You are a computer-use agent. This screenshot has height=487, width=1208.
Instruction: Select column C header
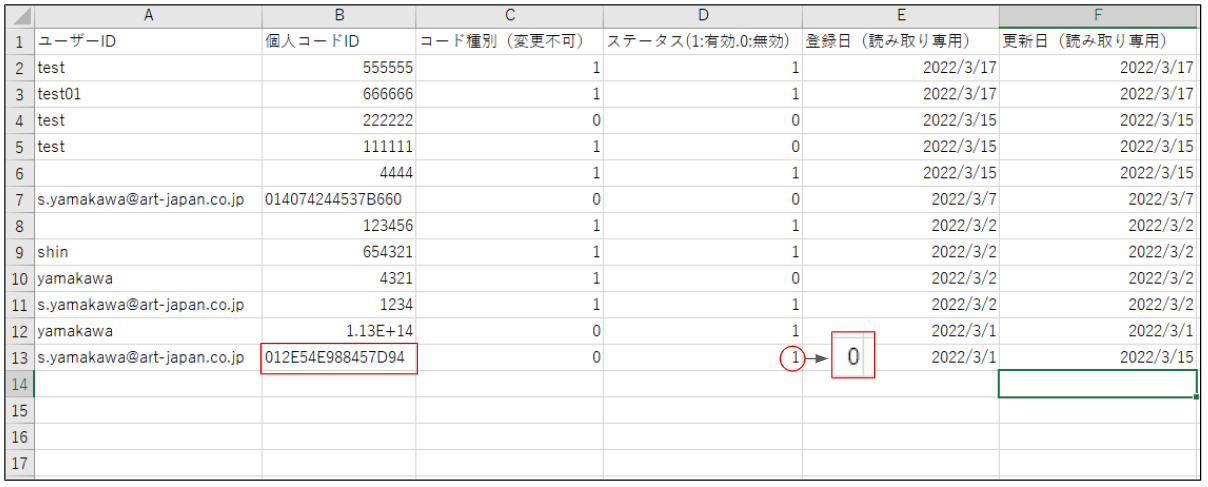coord(509,16)
